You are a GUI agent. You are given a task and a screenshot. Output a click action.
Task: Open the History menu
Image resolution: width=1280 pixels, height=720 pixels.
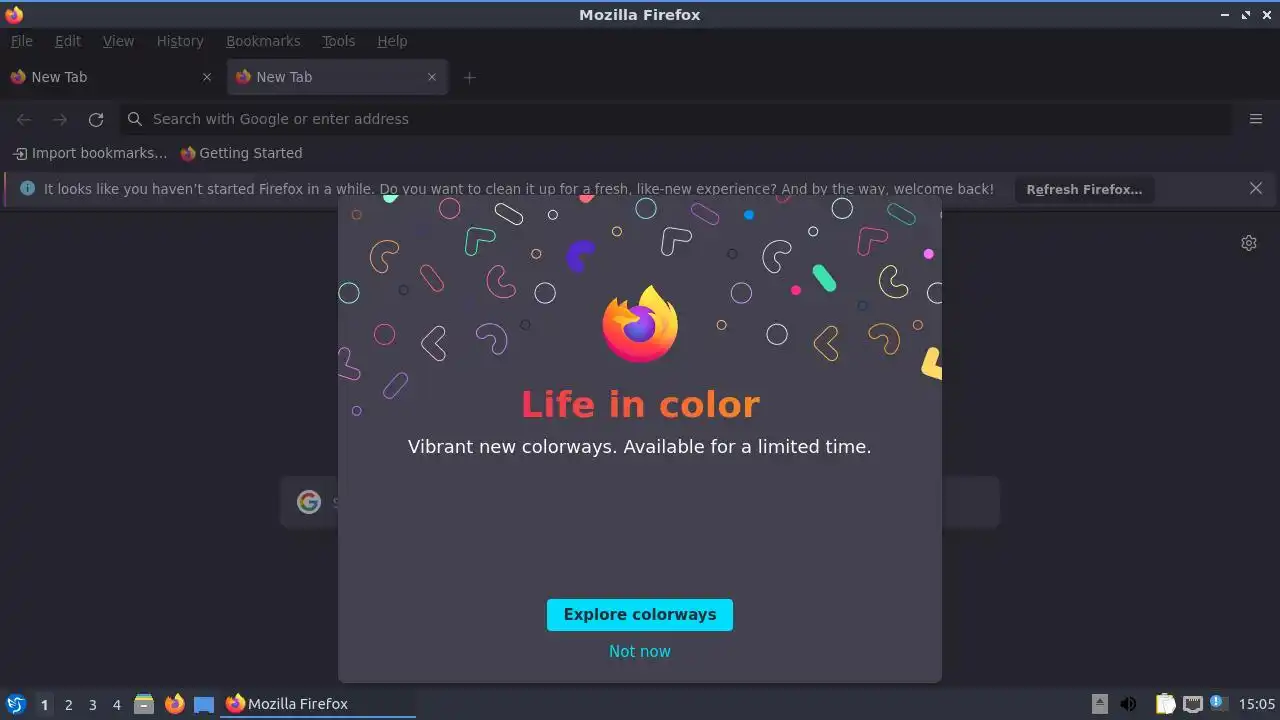[180, 41]
